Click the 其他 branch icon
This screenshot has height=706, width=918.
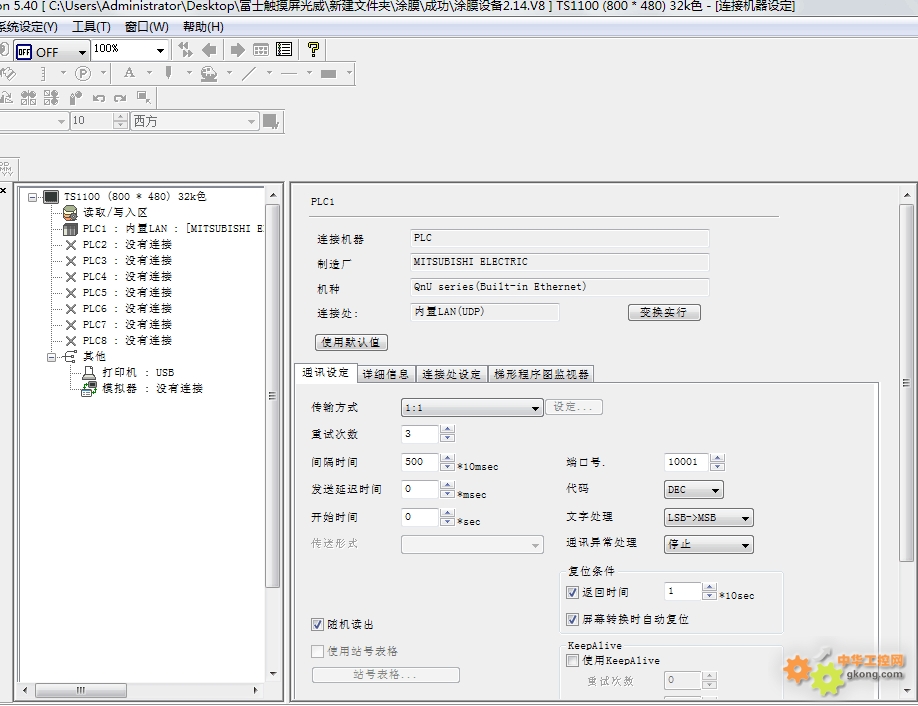pyautogui.click(x=70, y=357)
